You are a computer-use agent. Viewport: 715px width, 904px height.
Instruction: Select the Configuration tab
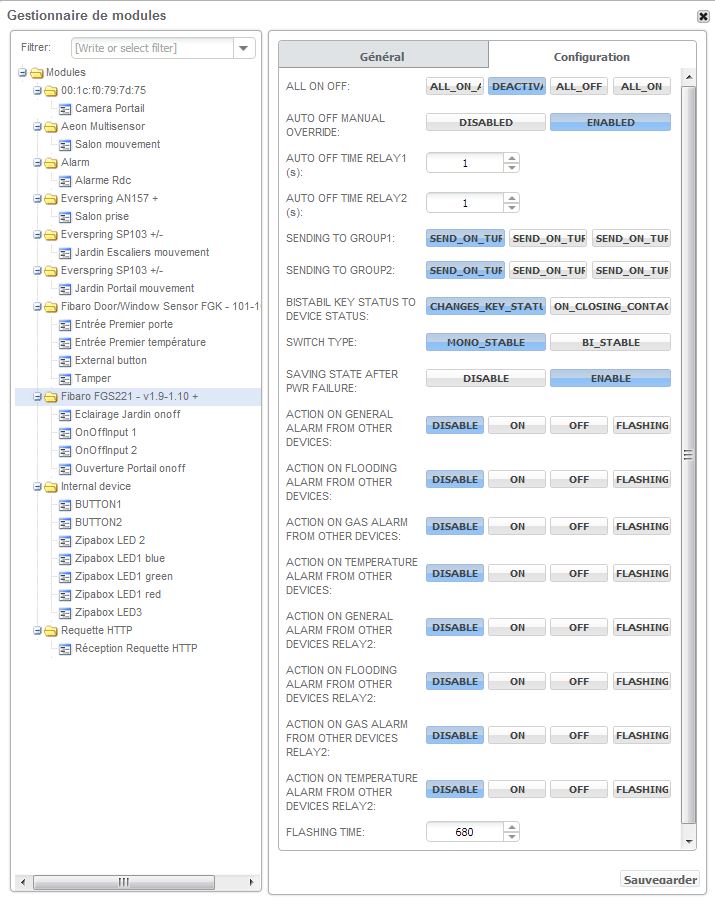591,57
